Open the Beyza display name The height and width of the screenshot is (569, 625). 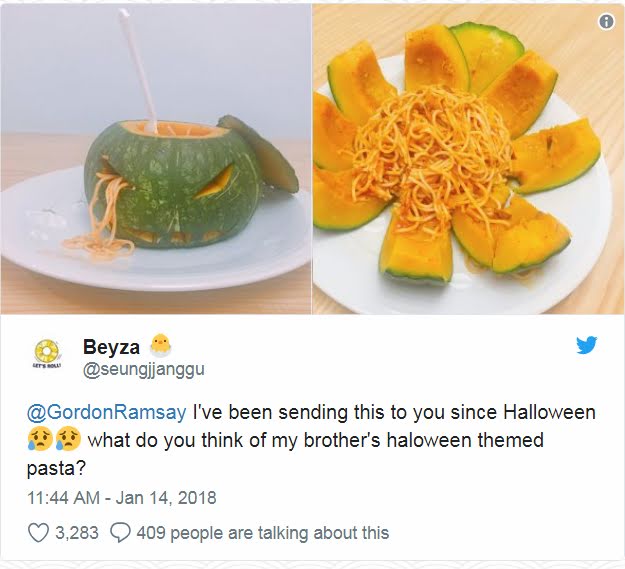coord(111,347)
